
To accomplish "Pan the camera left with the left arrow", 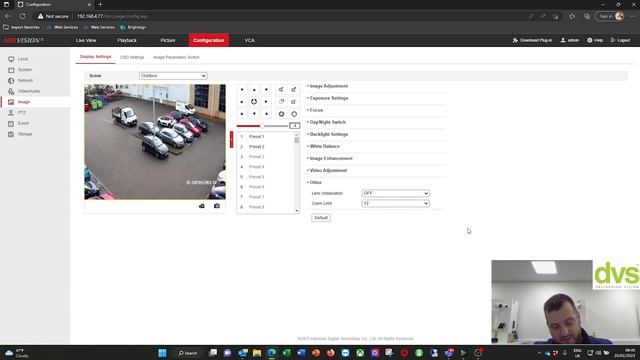I will (242, 102).
